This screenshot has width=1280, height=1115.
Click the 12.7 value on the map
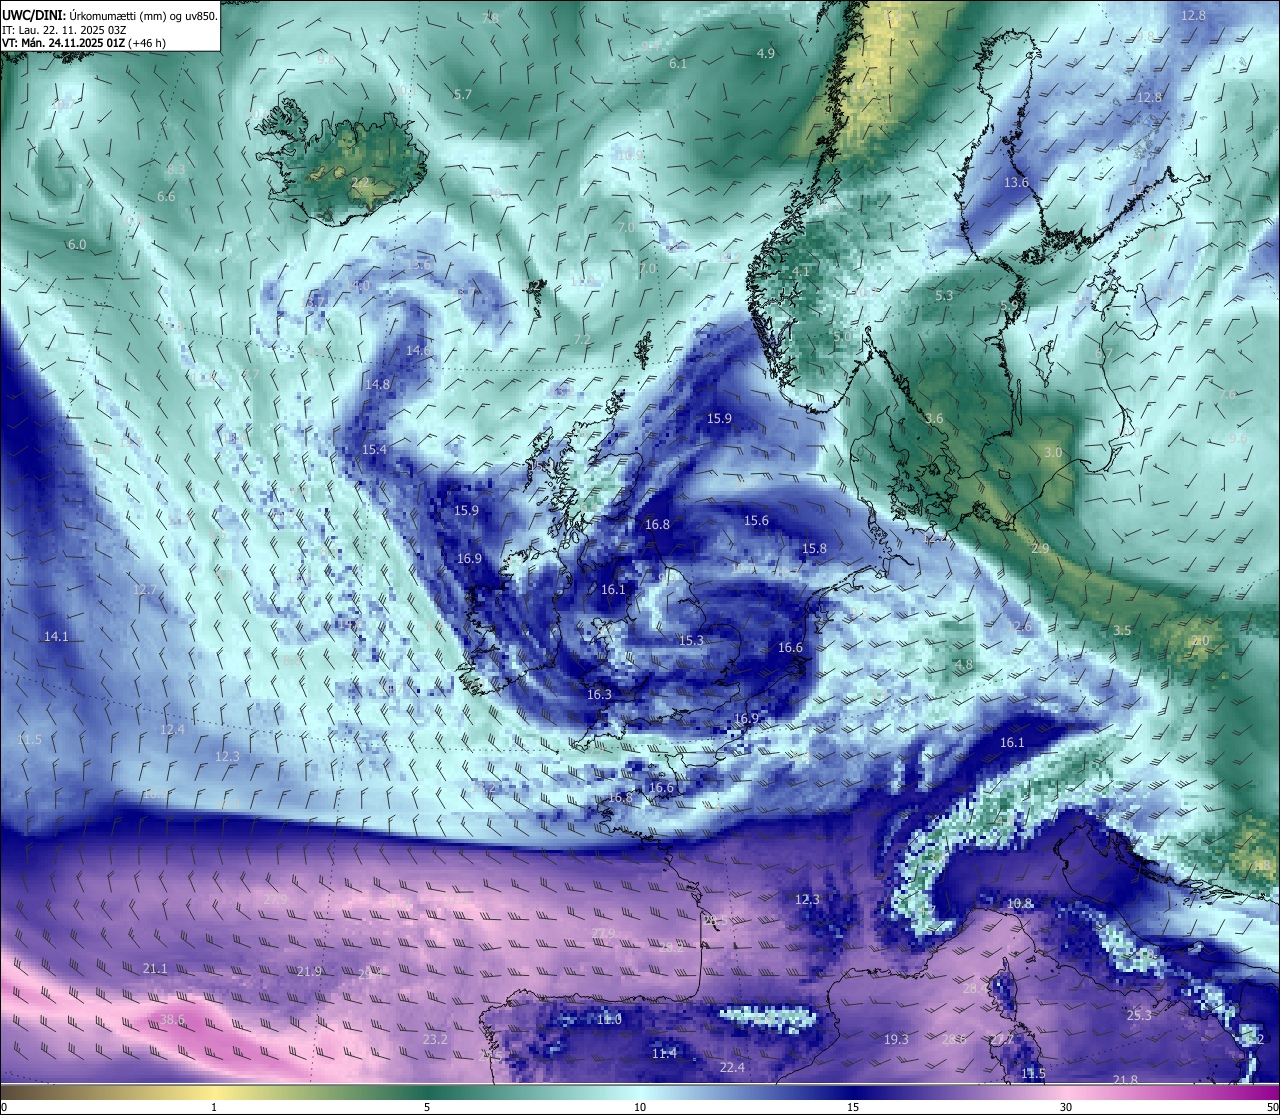(144, 590)
